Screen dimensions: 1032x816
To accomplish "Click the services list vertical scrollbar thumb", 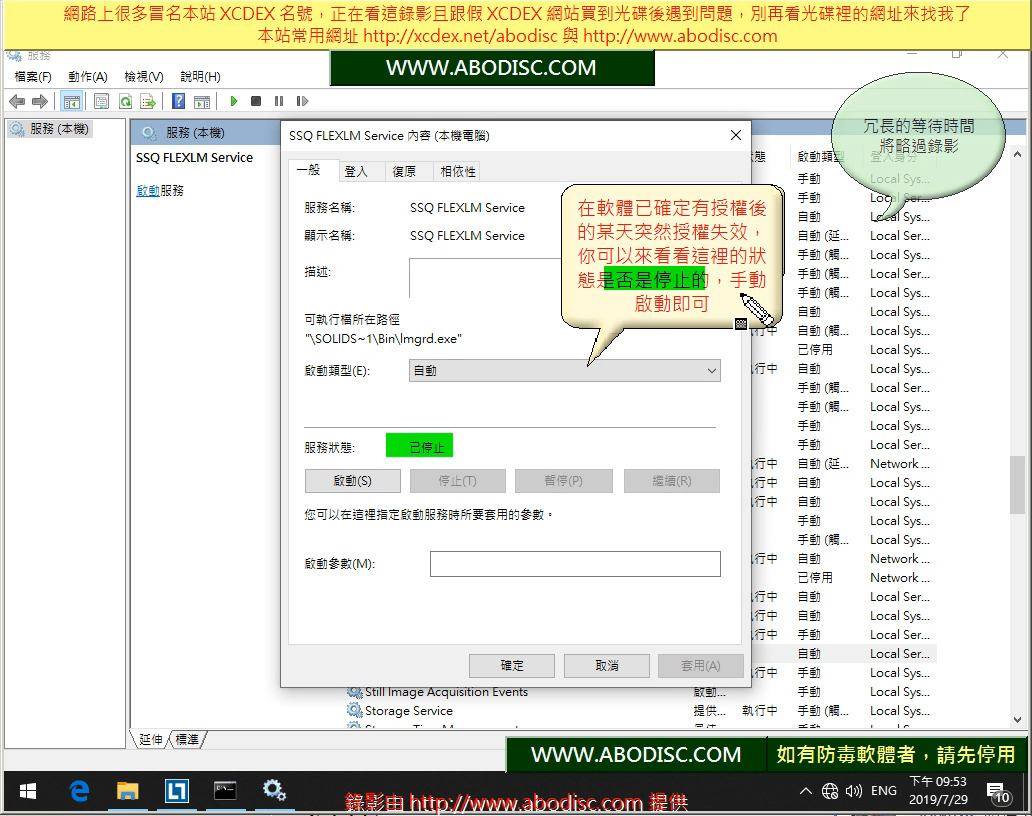I will 1018,484.
